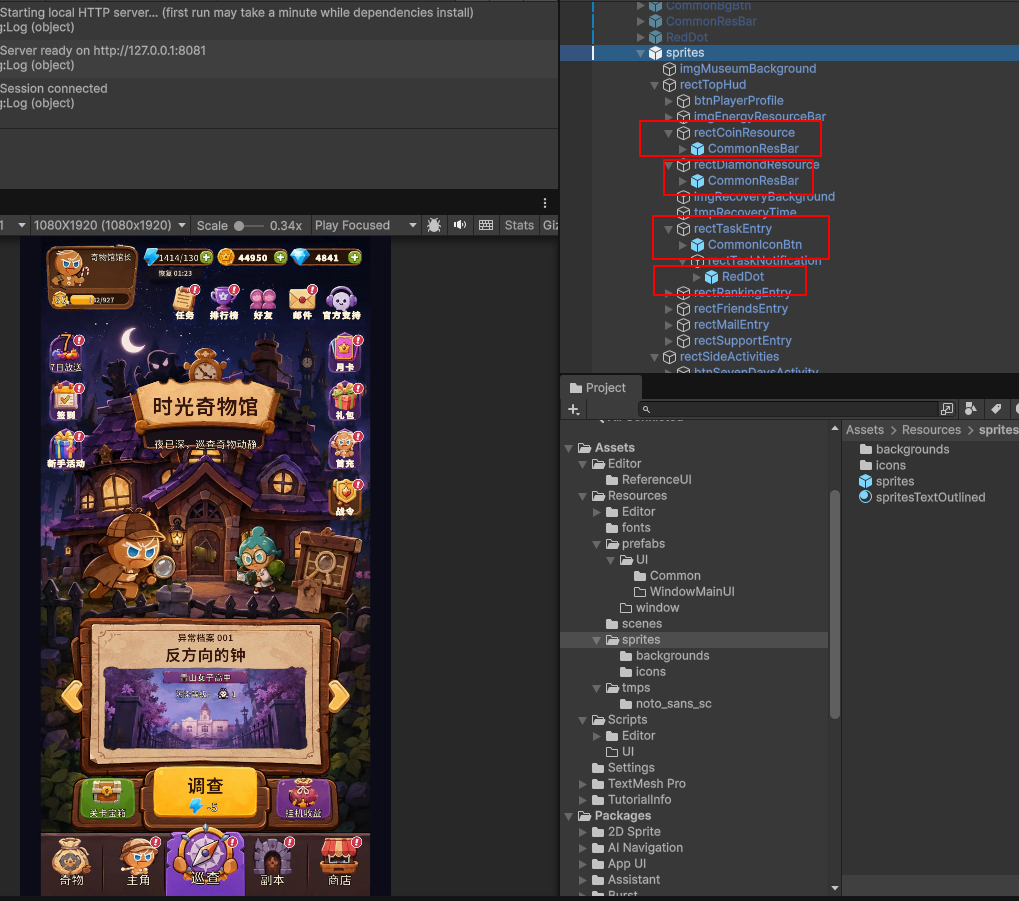Open the 挂机收益 idle rewards icon
The width and height of the screenshot is (1019, 901).
(x=303, y=799)
